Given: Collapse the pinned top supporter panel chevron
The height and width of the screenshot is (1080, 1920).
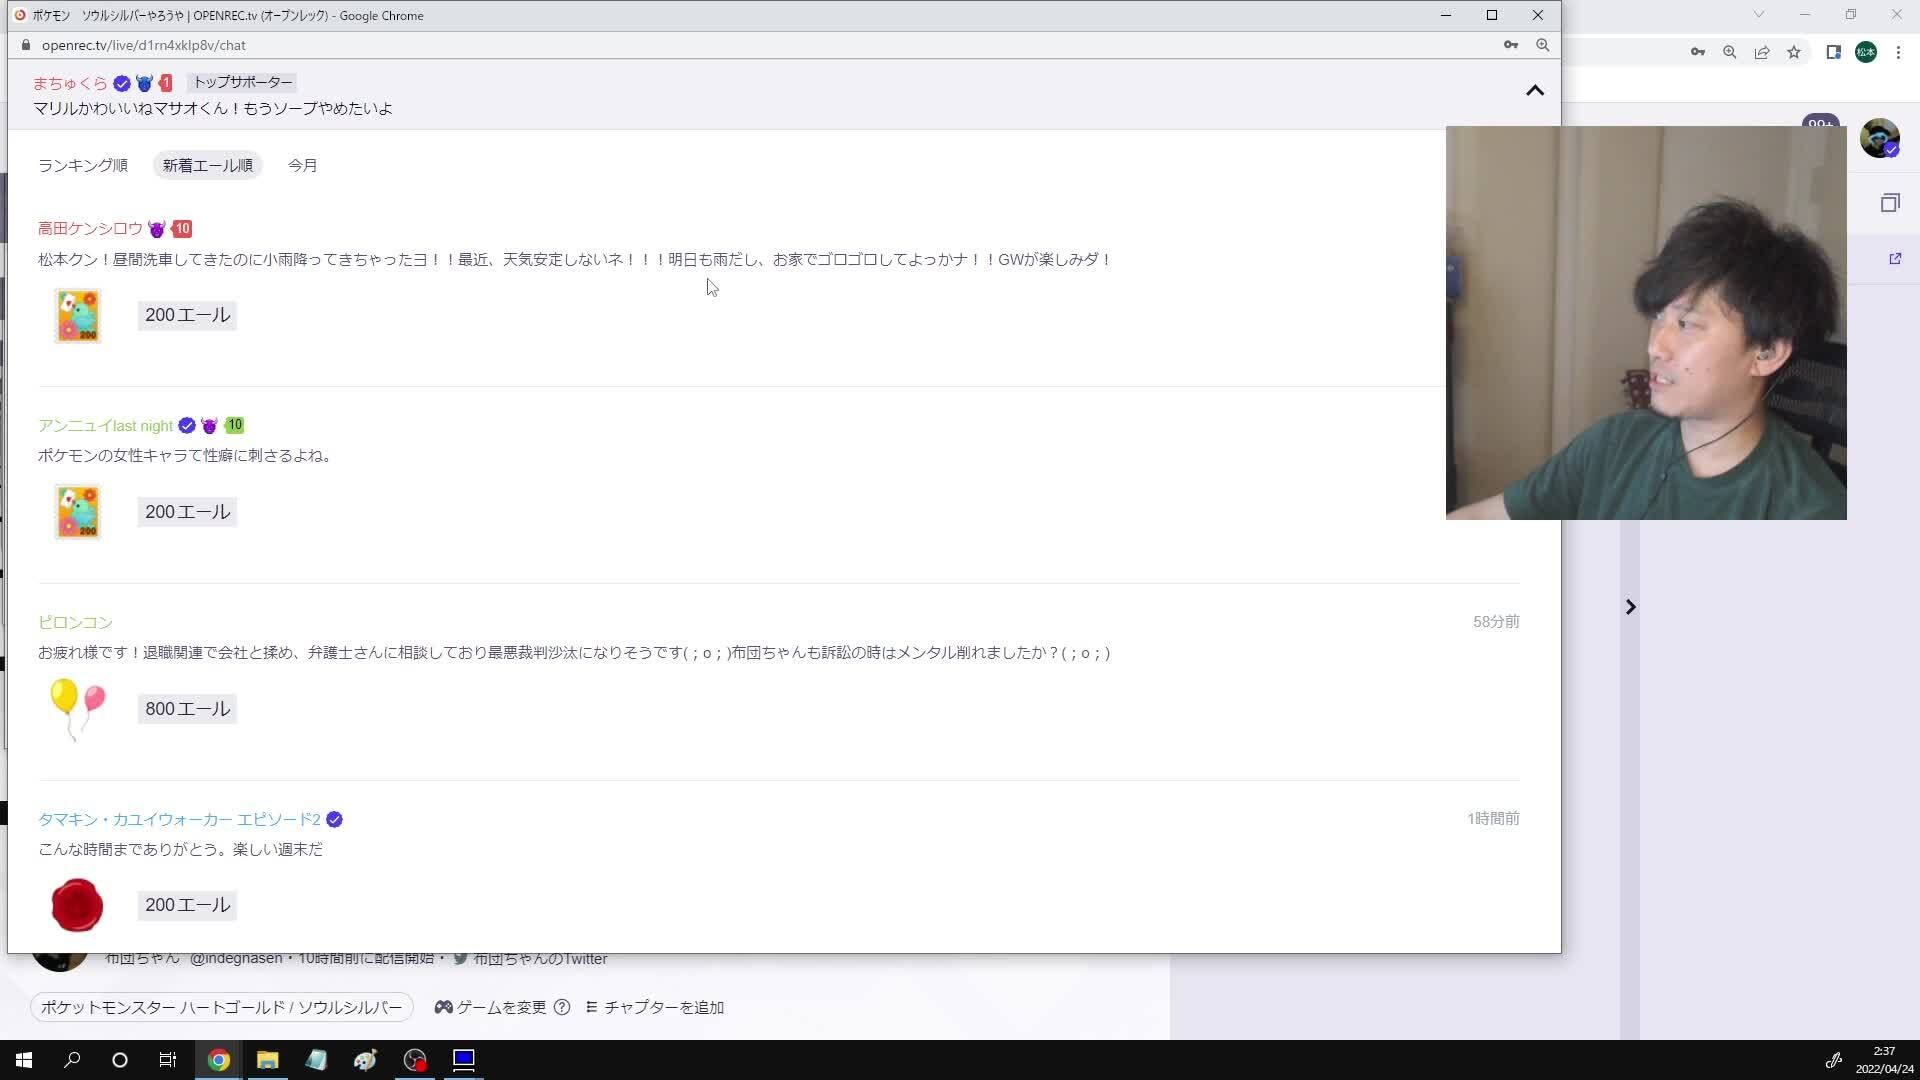Looking at the screenshot, I should [1535, 90].
